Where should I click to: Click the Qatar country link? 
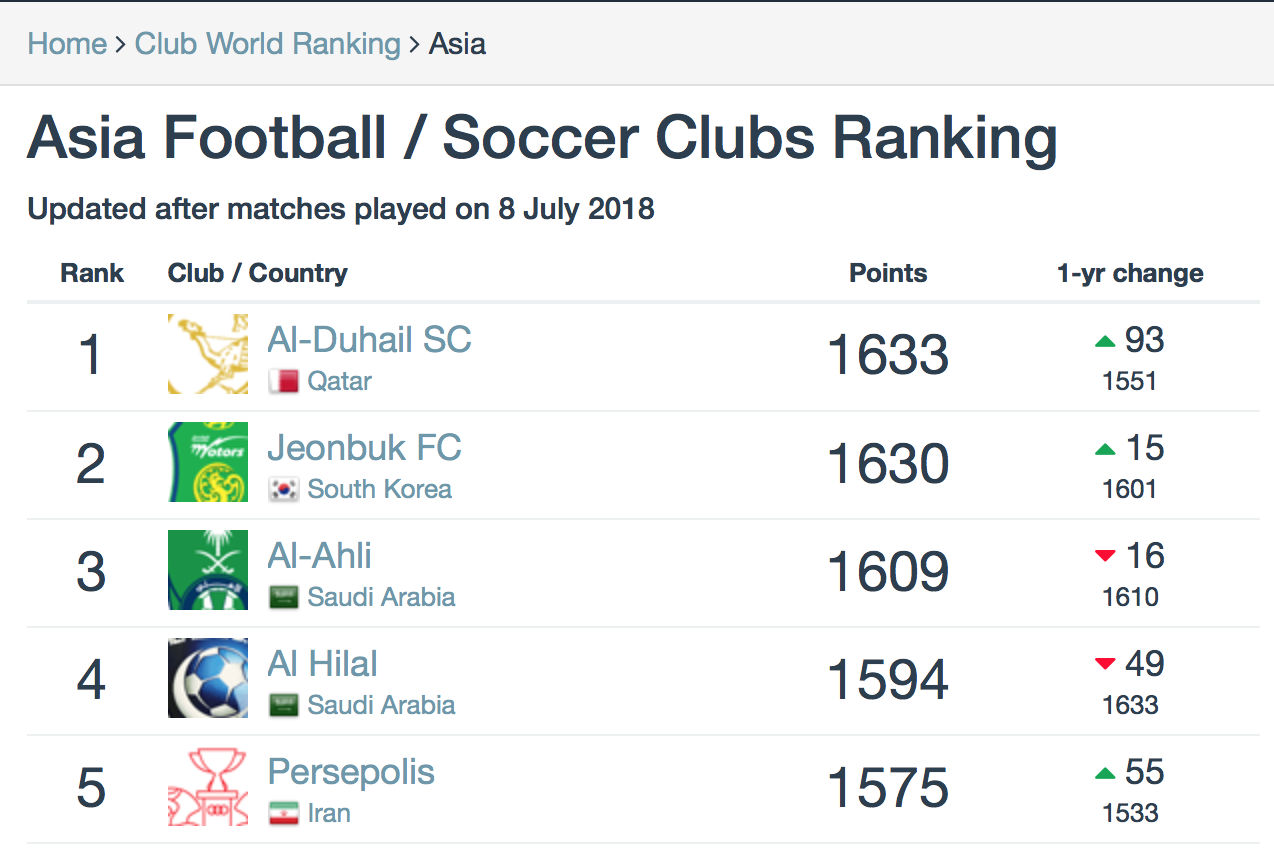(x=340, y=381)
